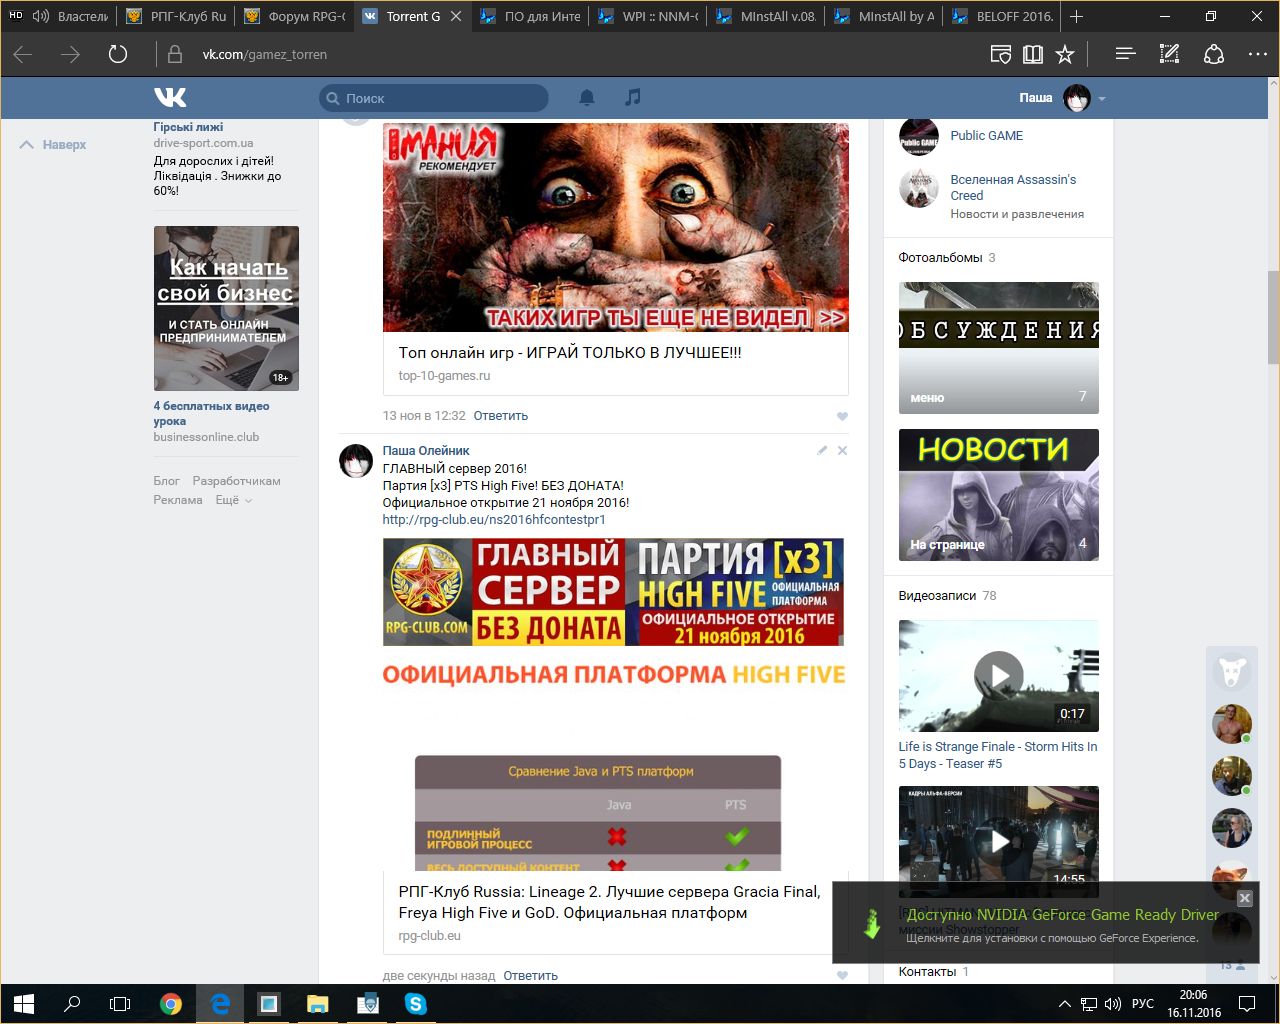Open the VK music player icon
The height and width of the screenshot is (1024, 1280).
point(632,97)
